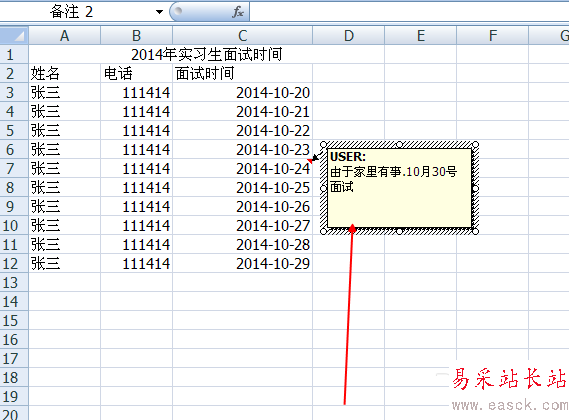Viewport: 569px width, 420px height.
Task: Click the USER: label in the comment
Action: pyautogui.click(x=348, y=157)
